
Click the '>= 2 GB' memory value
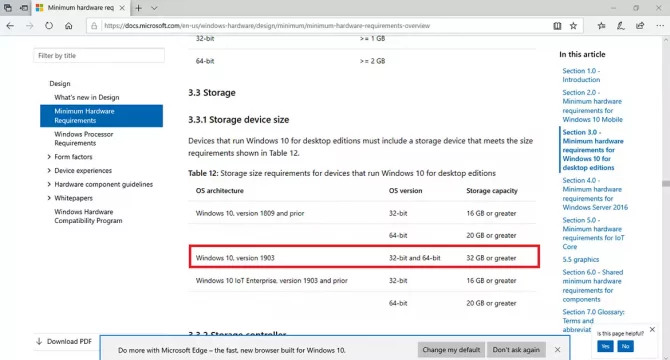[x=372, y=61]
